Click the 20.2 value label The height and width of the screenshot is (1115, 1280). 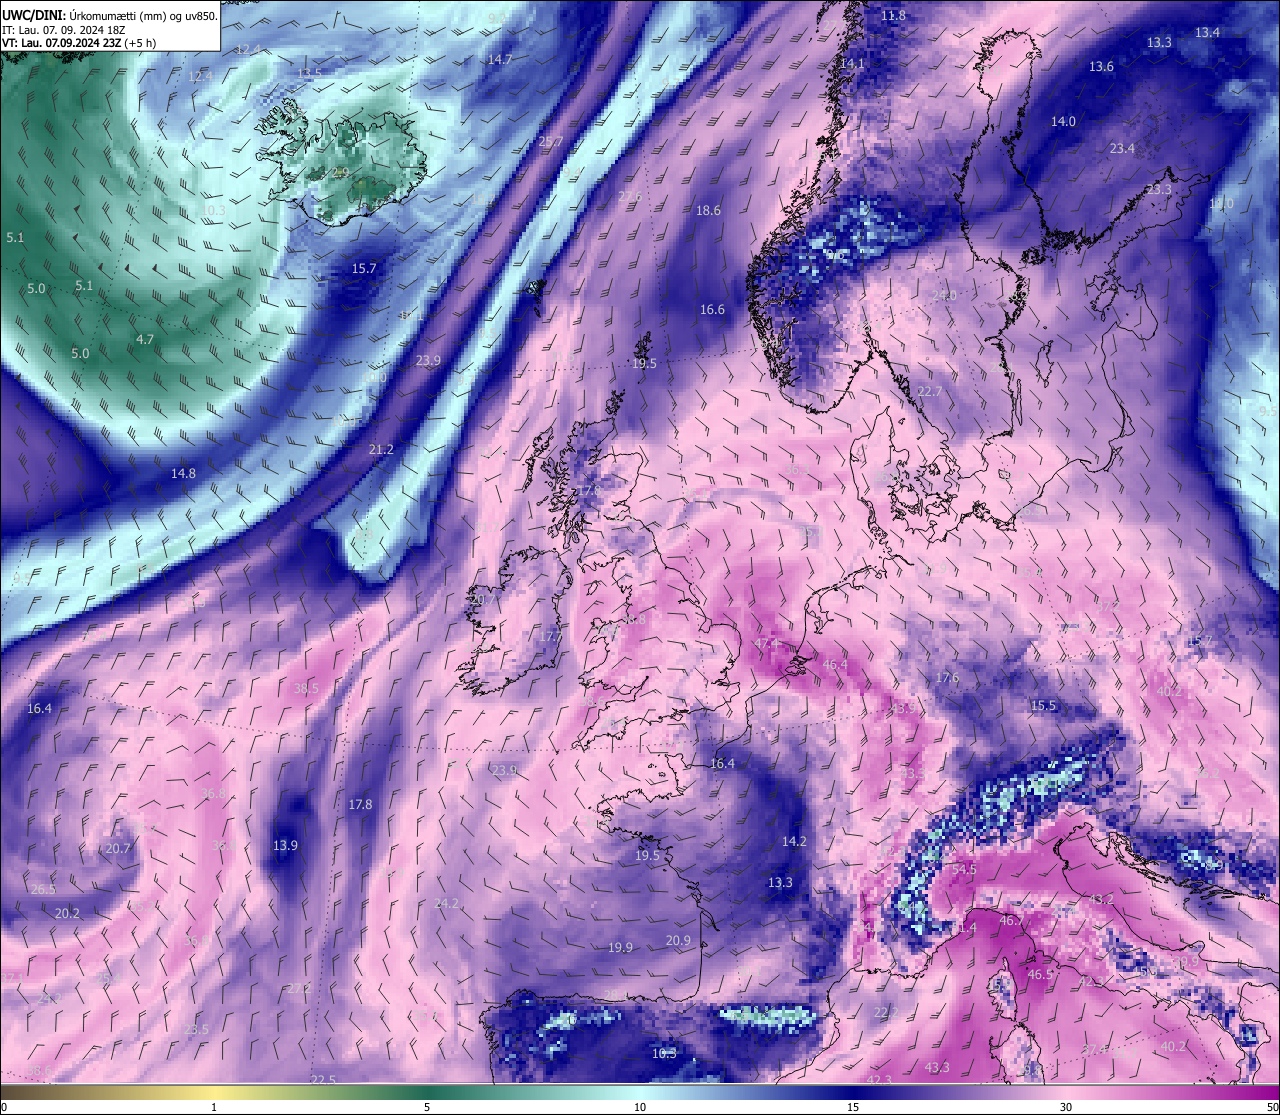click(x=67, y=914)
